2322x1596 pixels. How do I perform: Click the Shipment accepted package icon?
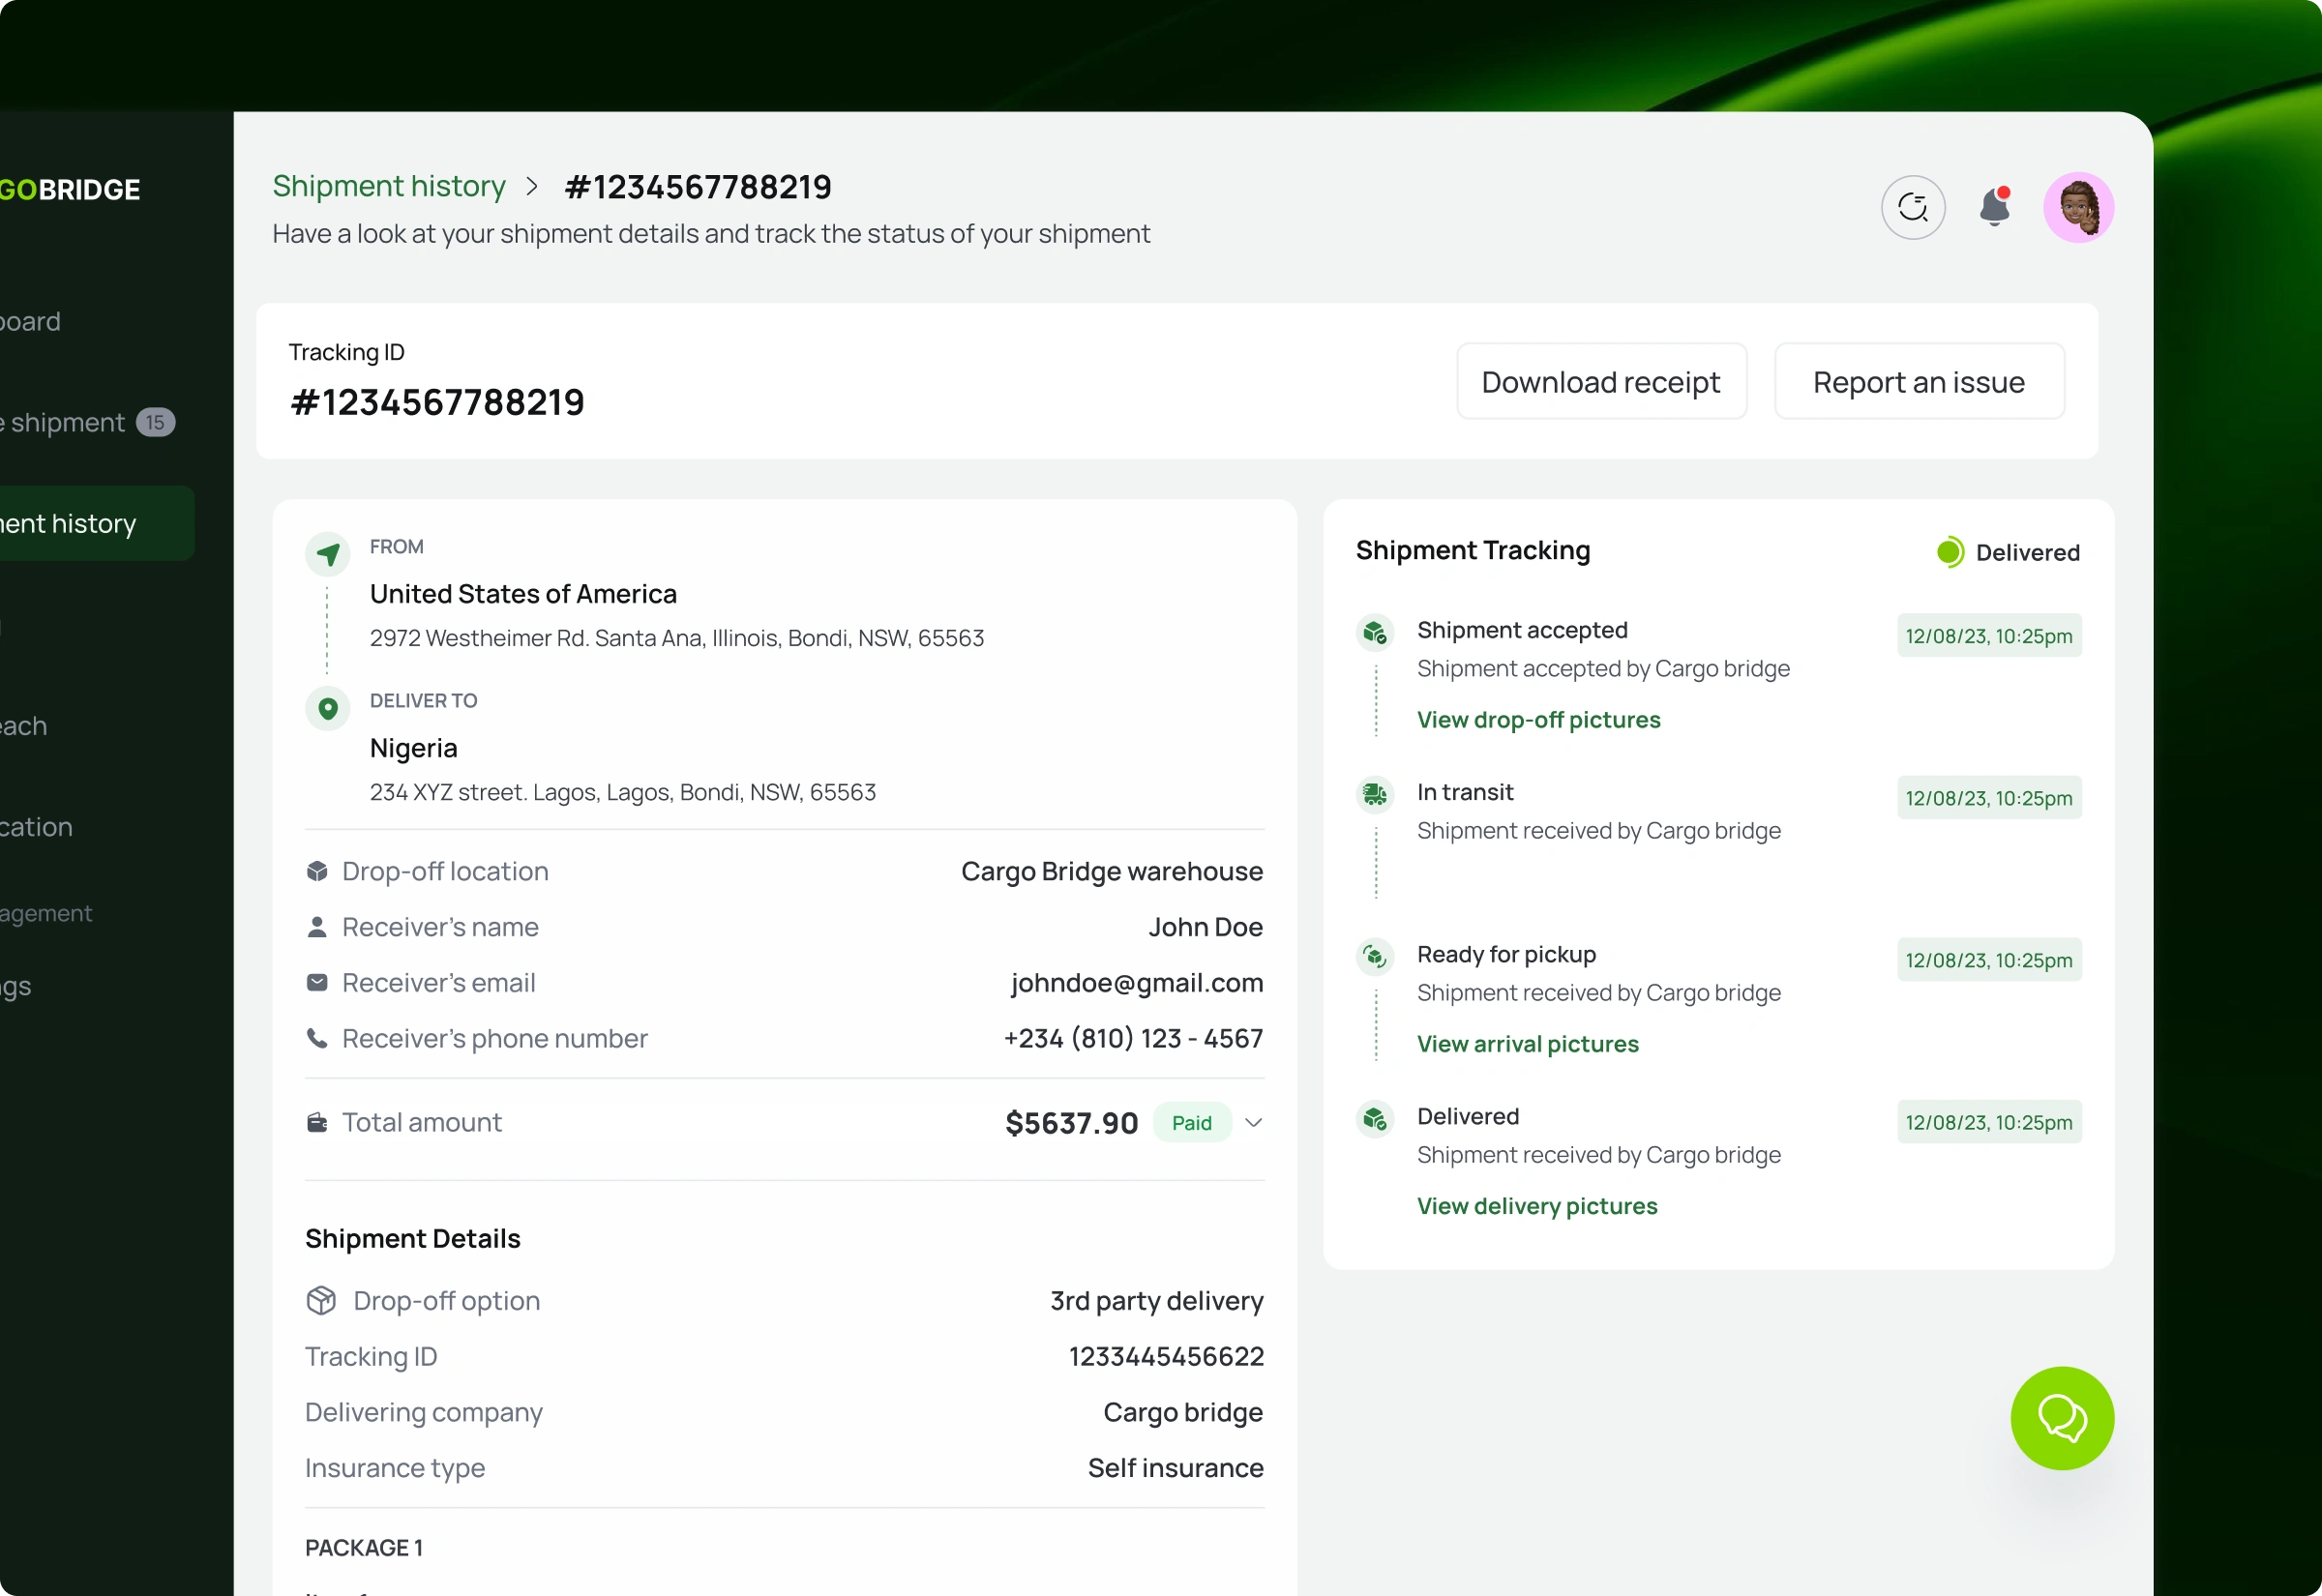coord(1375,632)
